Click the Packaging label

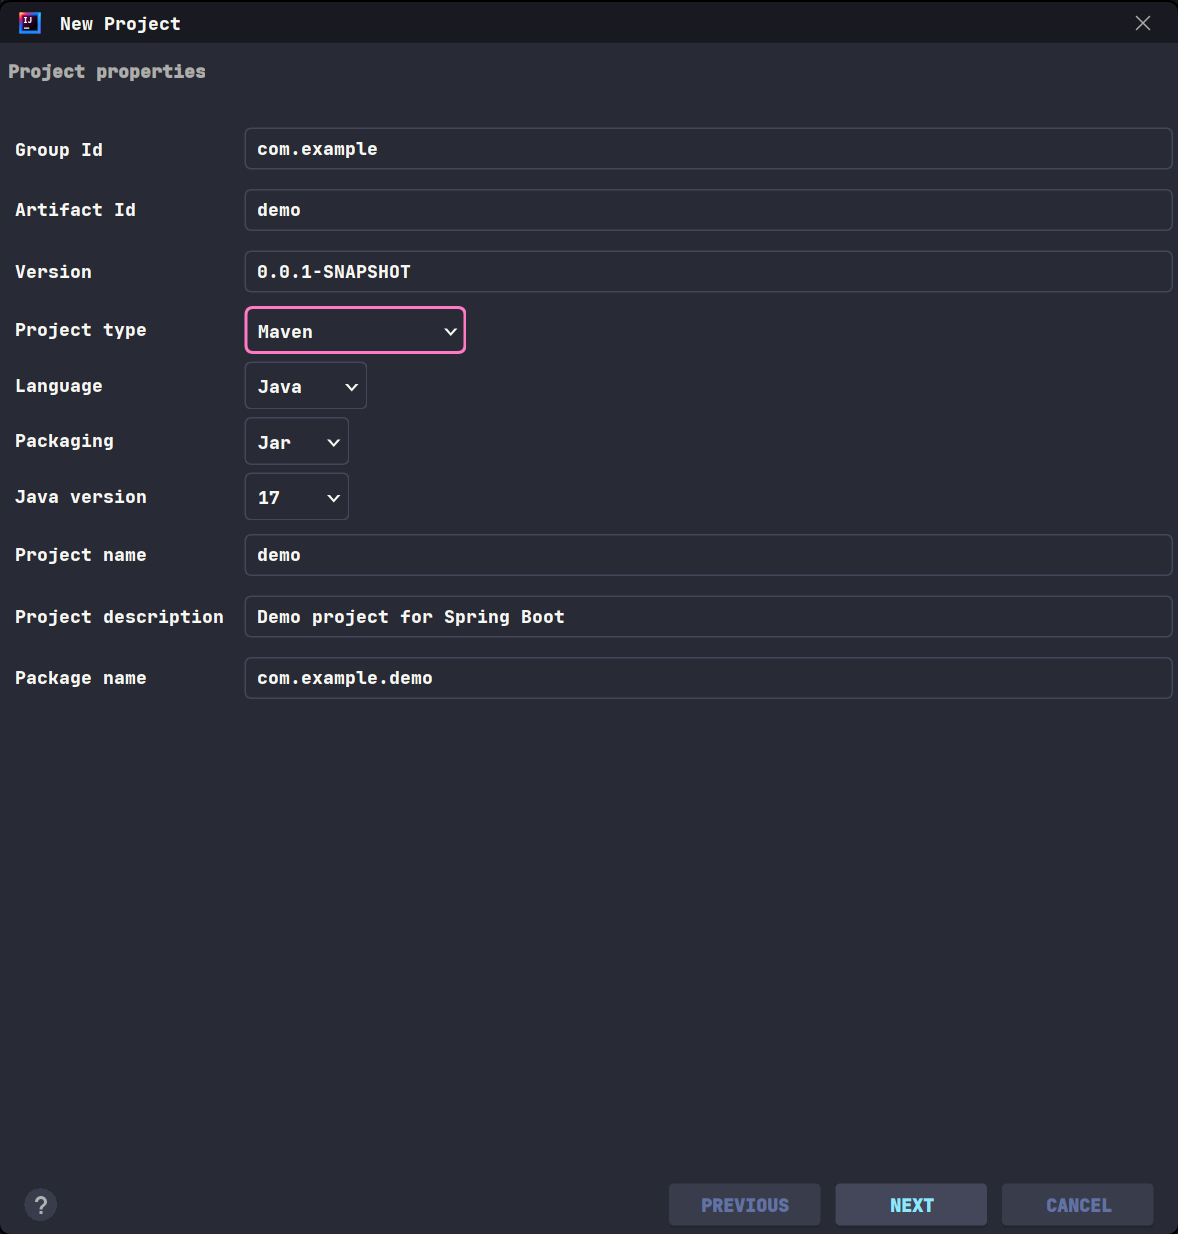tap(64, 441)
